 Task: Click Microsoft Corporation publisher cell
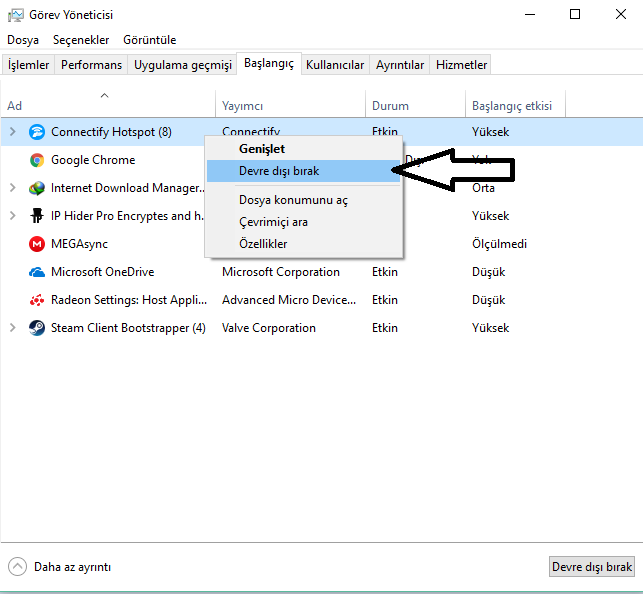pyautogui.click(x=281, y=272)
